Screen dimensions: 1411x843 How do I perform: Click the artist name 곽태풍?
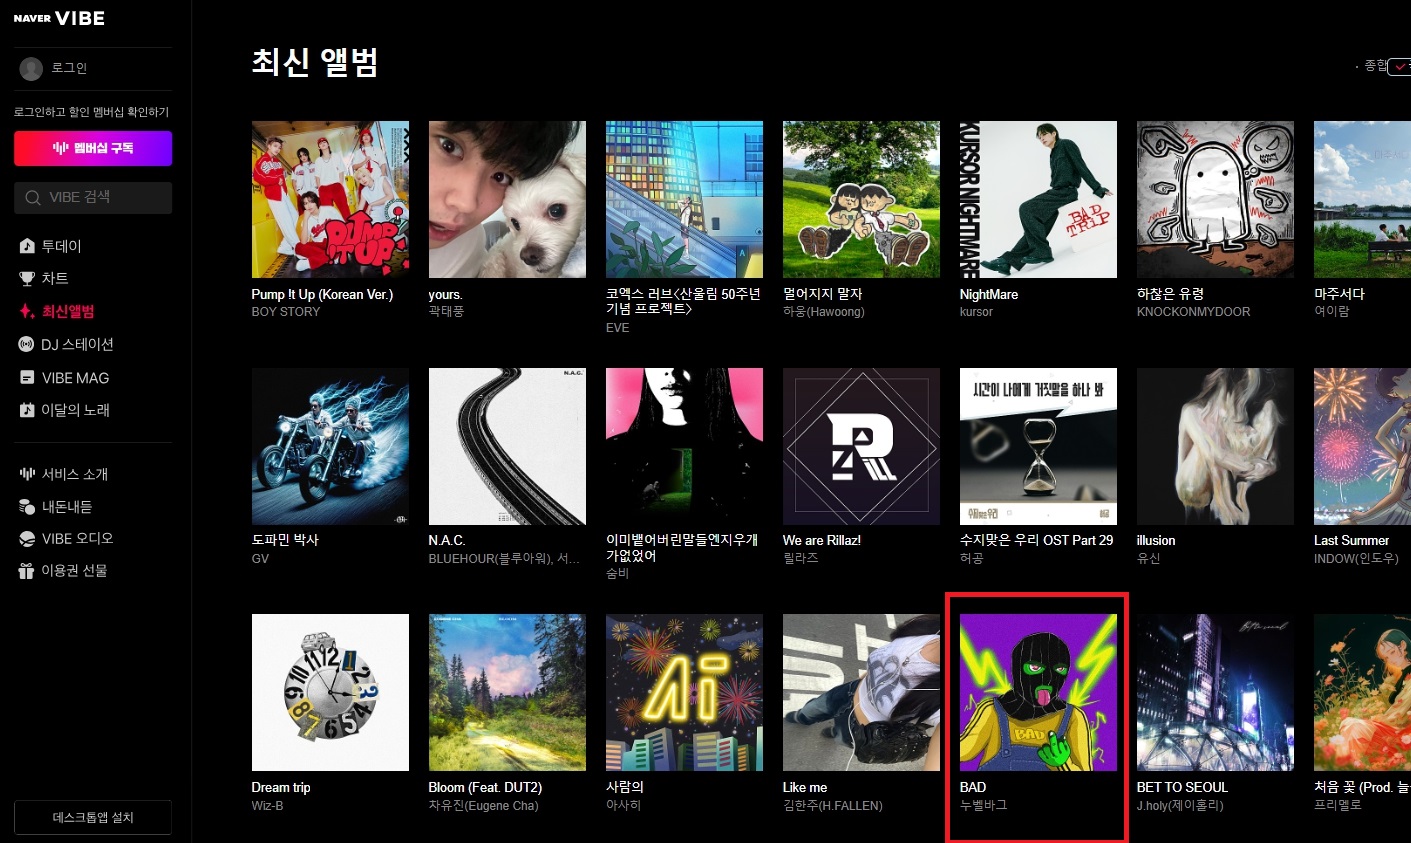coord(446,312)
